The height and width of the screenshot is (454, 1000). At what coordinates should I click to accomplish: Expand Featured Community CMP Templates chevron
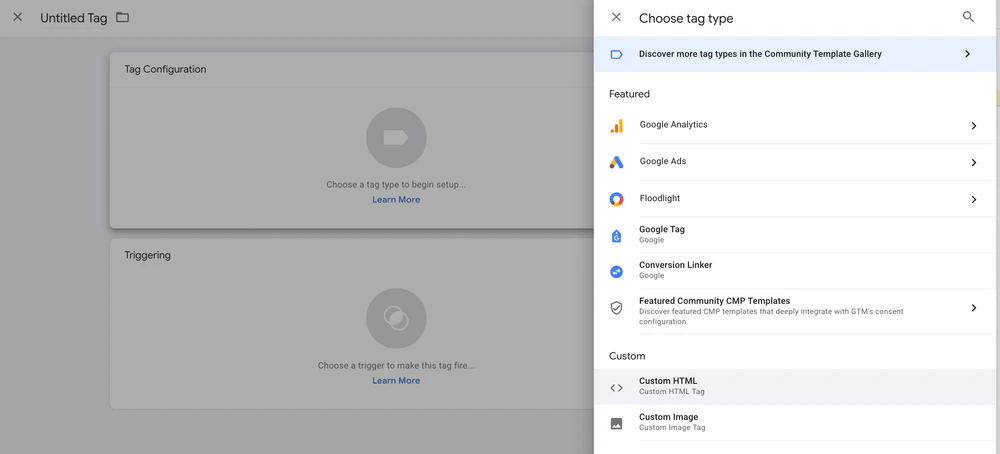(x=974, y=308)
